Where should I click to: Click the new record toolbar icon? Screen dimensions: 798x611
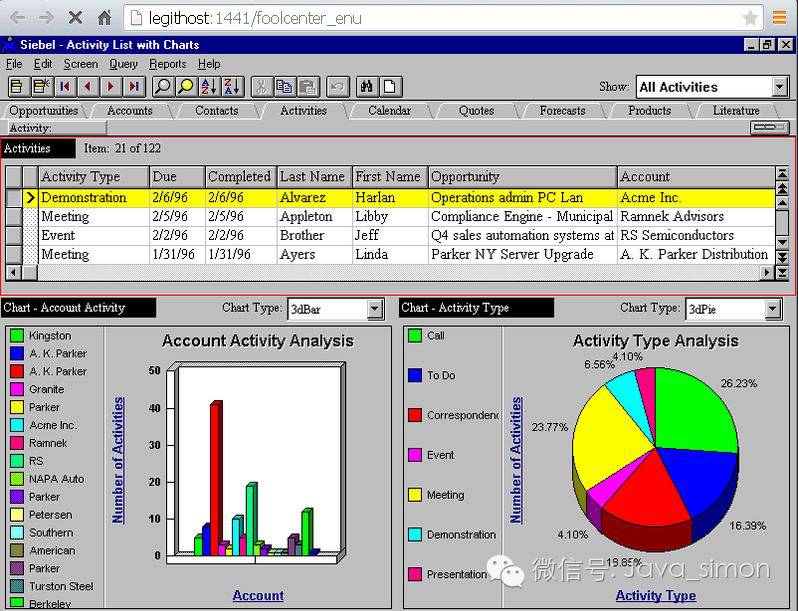coord(41,87)
